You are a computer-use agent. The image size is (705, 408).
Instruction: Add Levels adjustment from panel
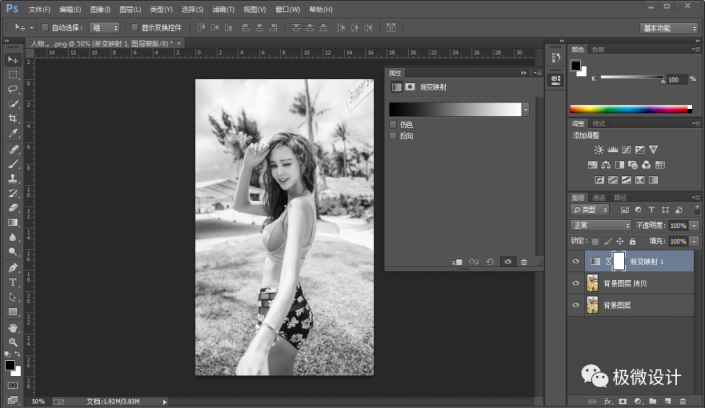(612, 150)
